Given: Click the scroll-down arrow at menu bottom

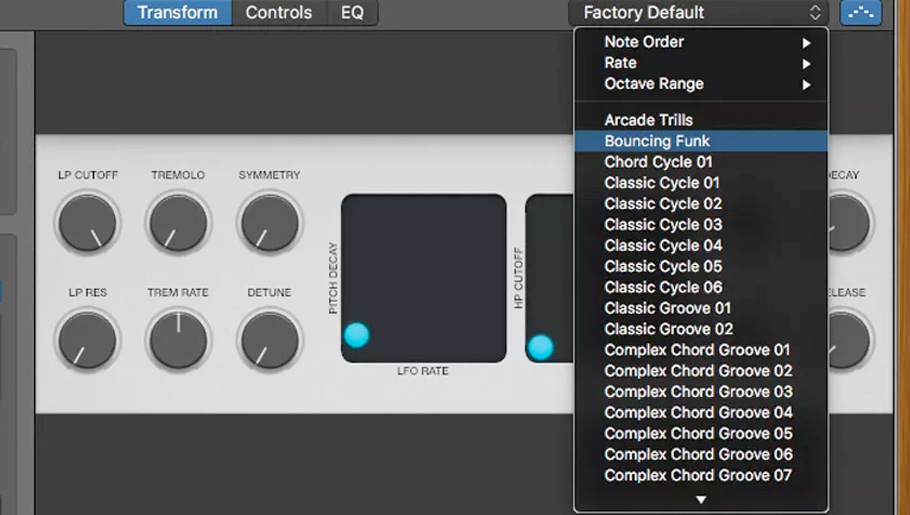Looking at the screenshot, I should point(701,499).
